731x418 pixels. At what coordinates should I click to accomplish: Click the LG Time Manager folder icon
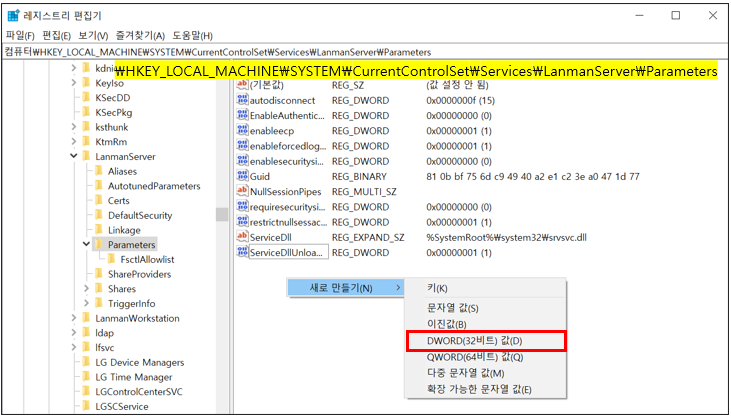(x=86, y=377)
